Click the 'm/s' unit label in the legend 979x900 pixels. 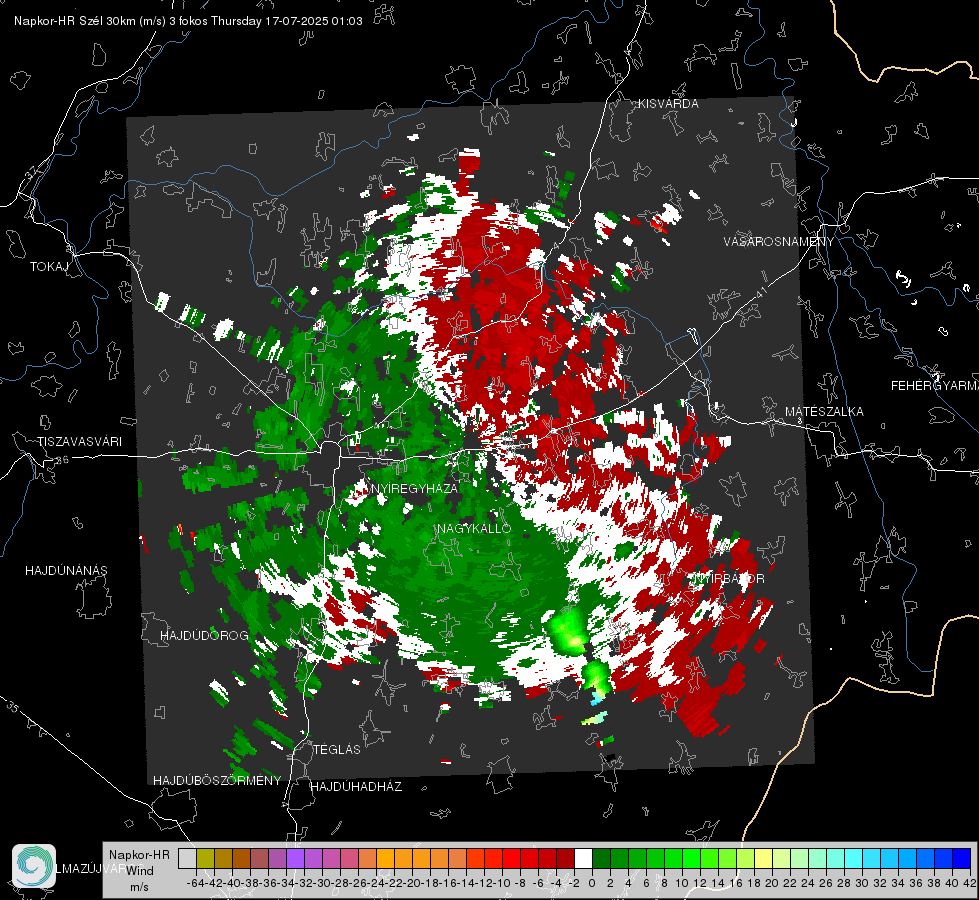(139, 886)
